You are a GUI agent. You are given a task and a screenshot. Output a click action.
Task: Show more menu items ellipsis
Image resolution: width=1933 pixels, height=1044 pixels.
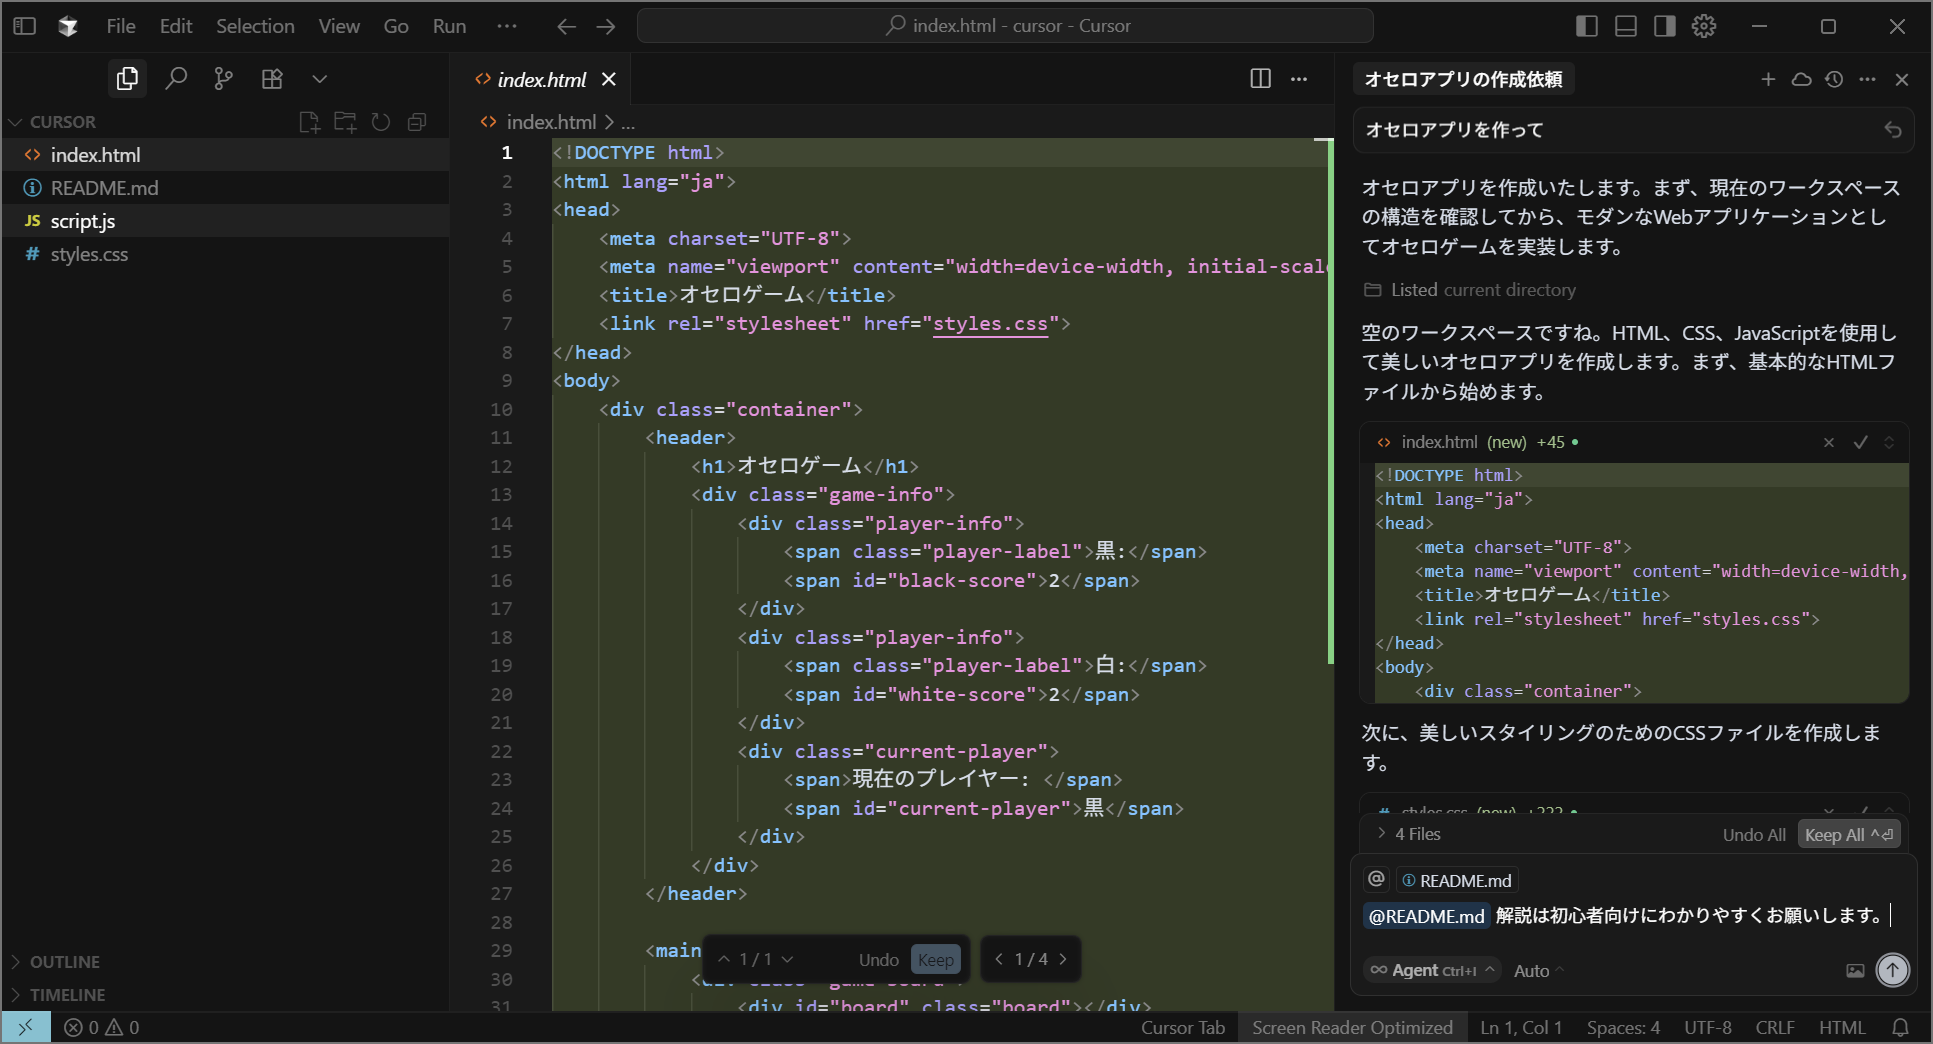(507, 26)
